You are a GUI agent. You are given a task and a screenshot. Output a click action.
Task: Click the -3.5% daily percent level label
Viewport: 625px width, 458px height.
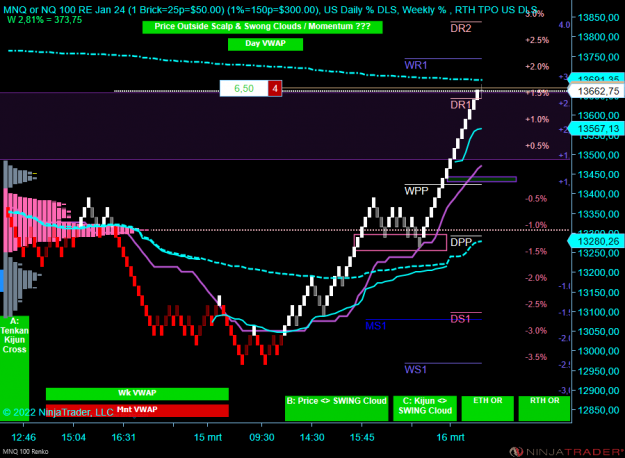[536, 357]
